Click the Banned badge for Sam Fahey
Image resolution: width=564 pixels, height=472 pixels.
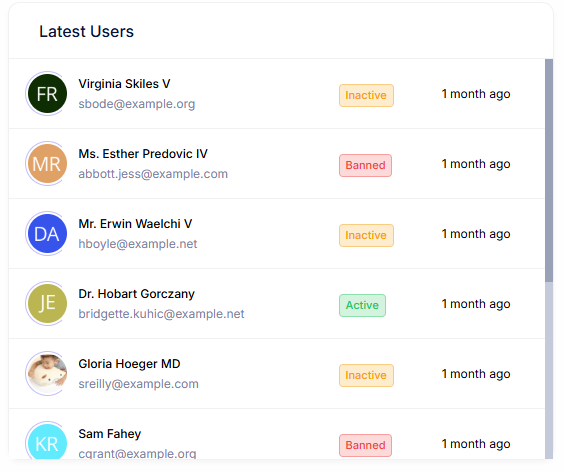[365, 445]
